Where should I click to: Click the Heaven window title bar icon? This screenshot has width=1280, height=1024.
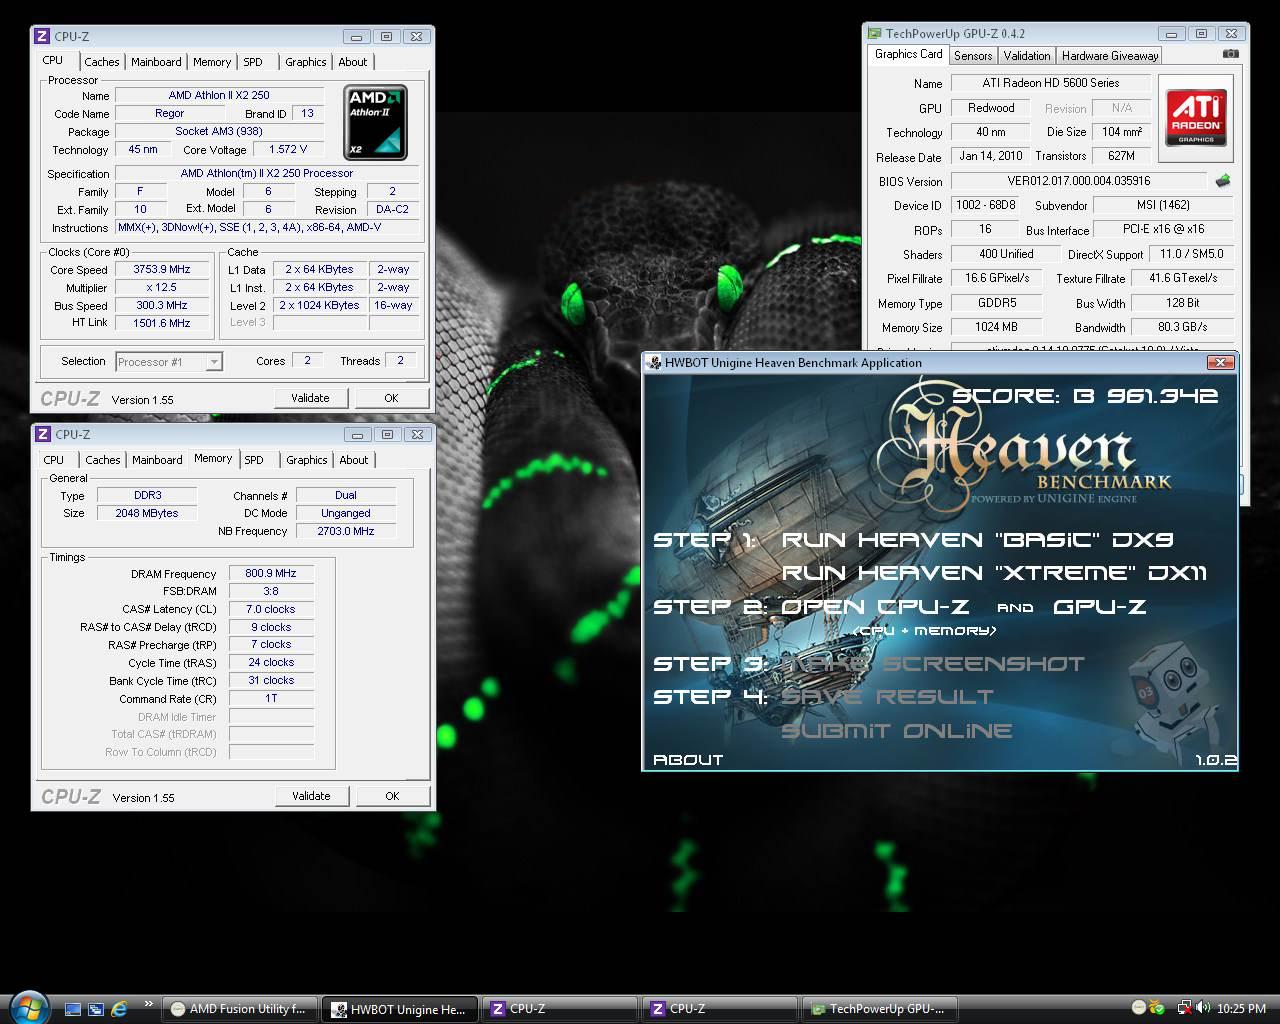point(654,362)
